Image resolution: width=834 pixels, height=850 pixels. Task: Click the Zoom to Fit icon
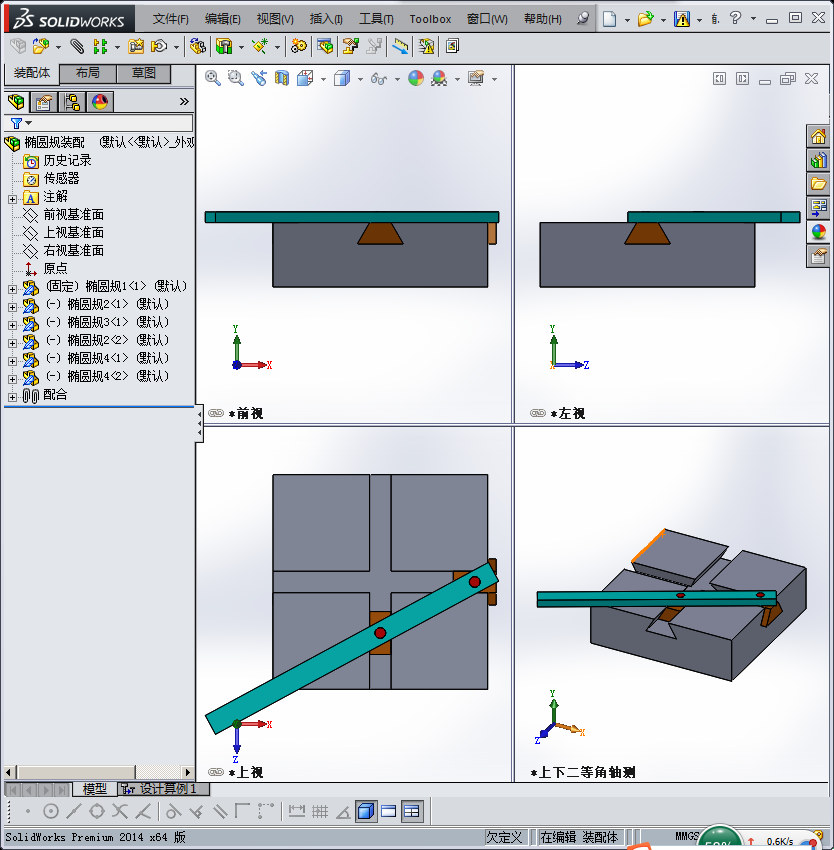[213, 79]
